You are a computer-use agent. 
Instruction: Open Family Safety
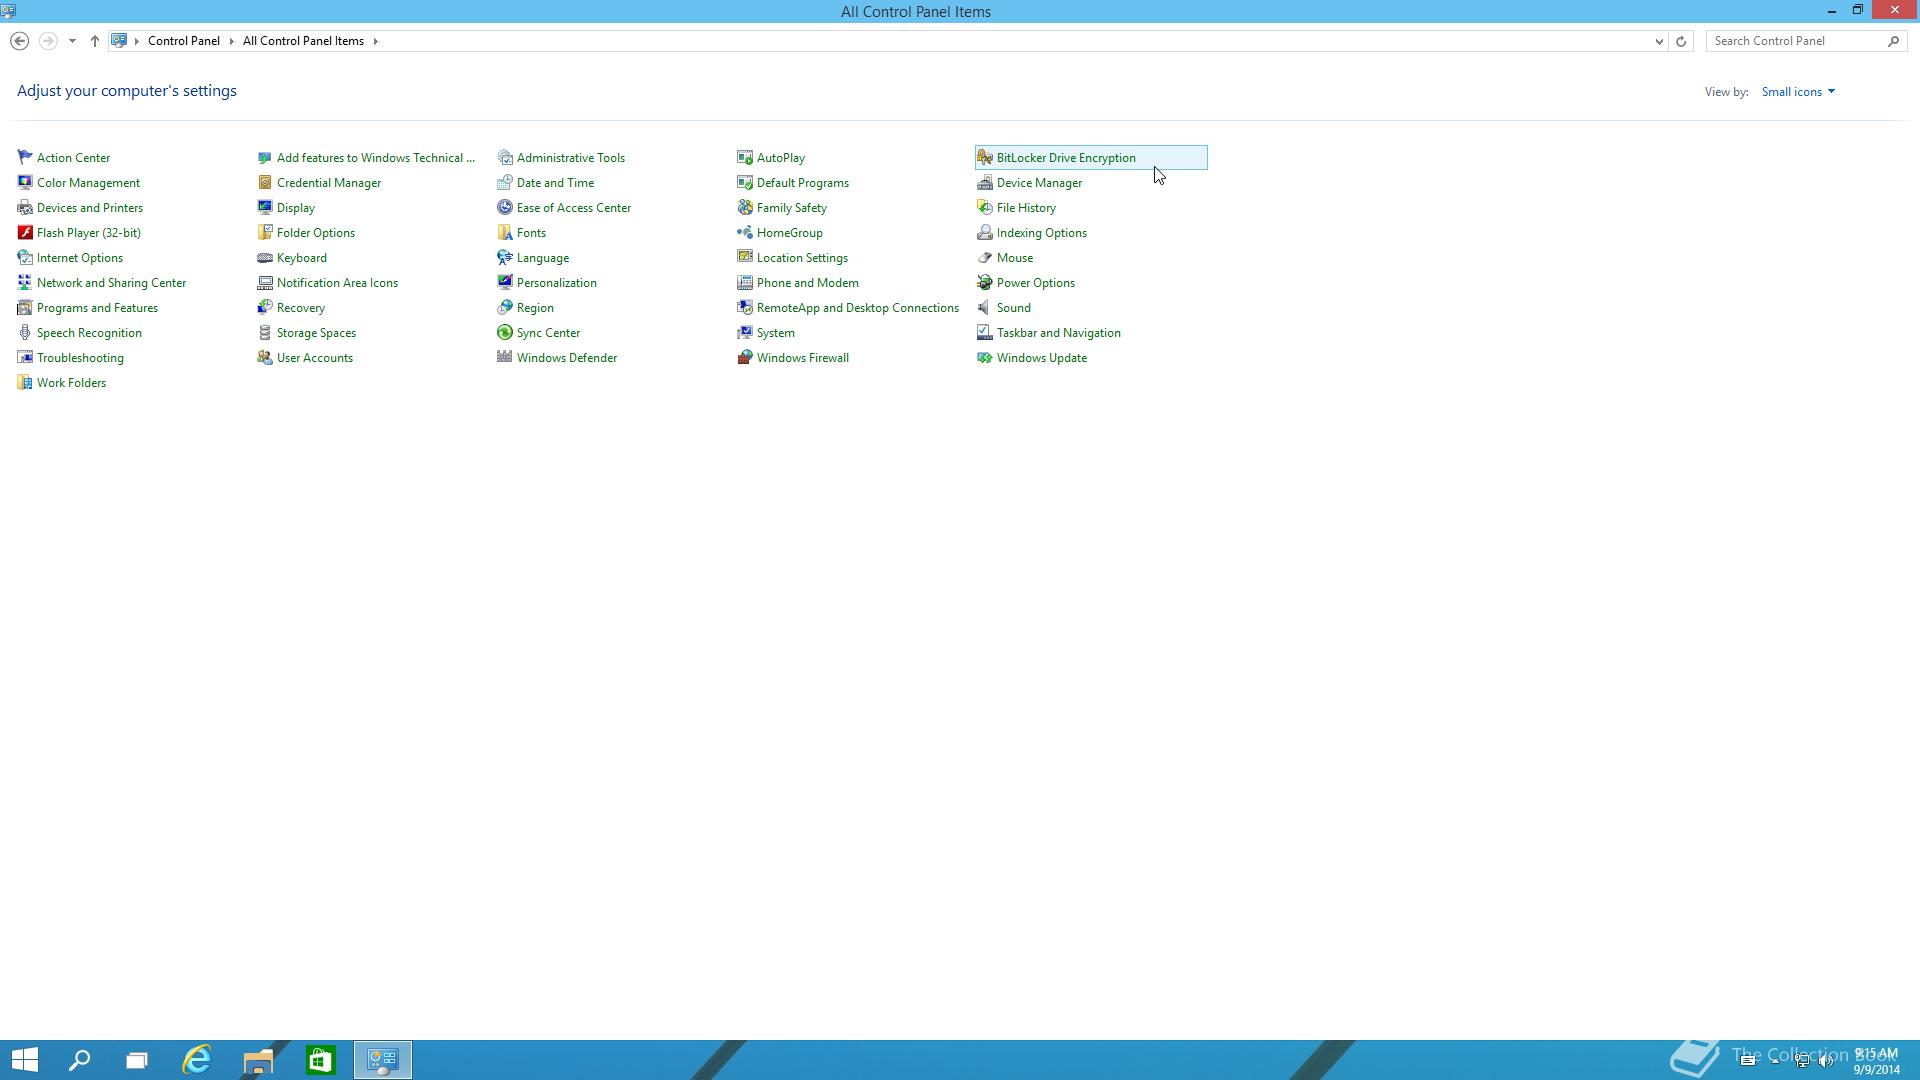791,207
